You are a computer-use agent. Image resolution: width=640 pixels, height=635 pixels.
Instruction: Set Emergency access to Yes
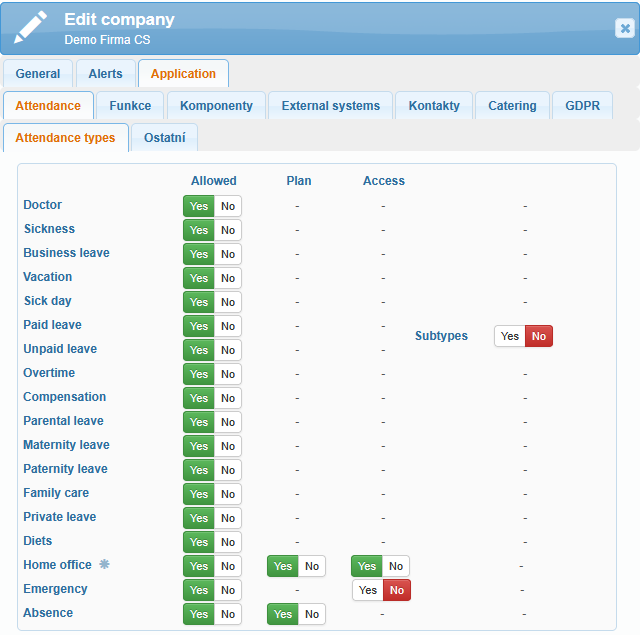pos(368,590)
